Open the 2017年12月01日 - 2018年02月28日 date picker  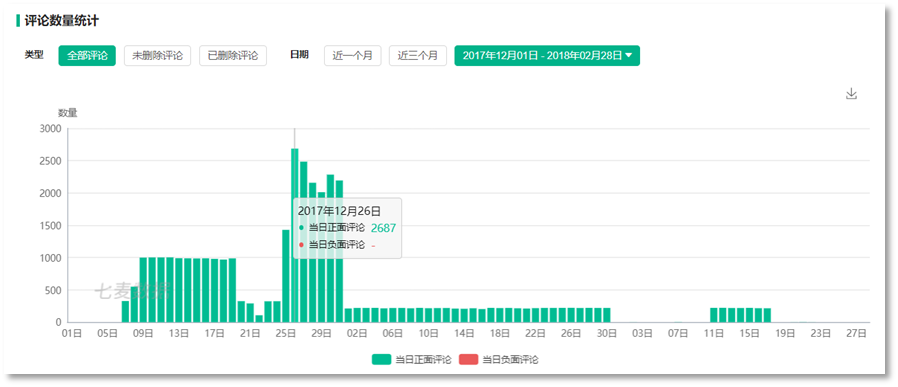(547, 56)
